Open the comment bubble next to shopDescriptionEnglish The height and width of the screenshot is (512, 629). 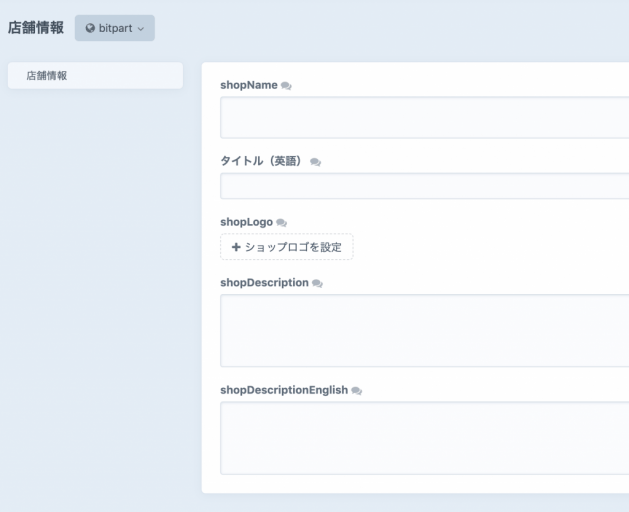coord(356,390)
